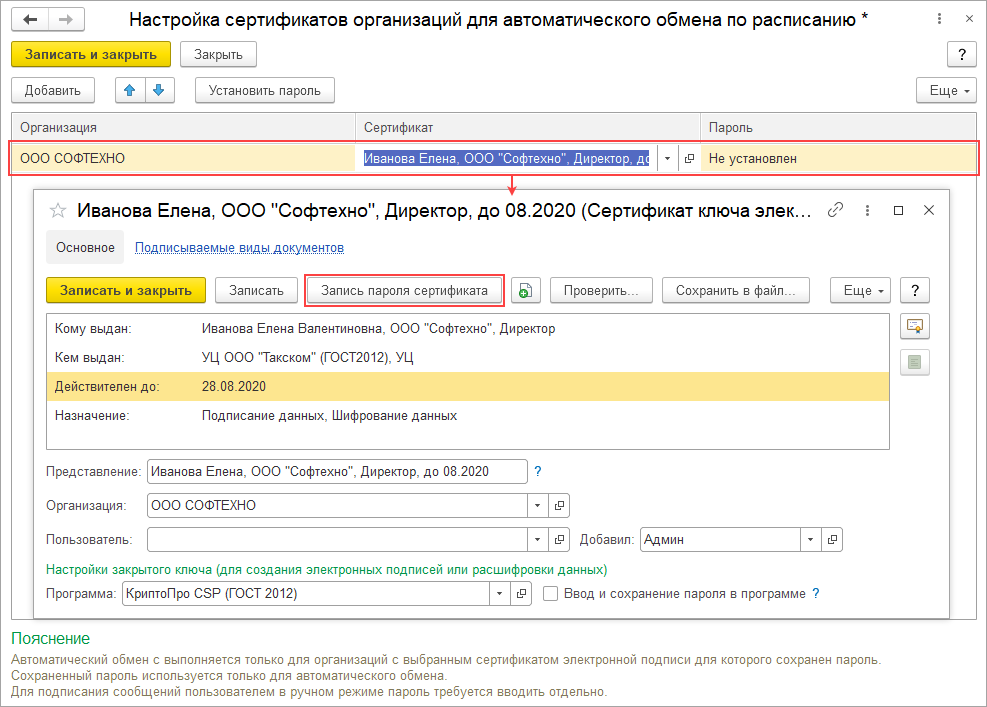Open the selected certificate in the table cell

click(689, 159)
